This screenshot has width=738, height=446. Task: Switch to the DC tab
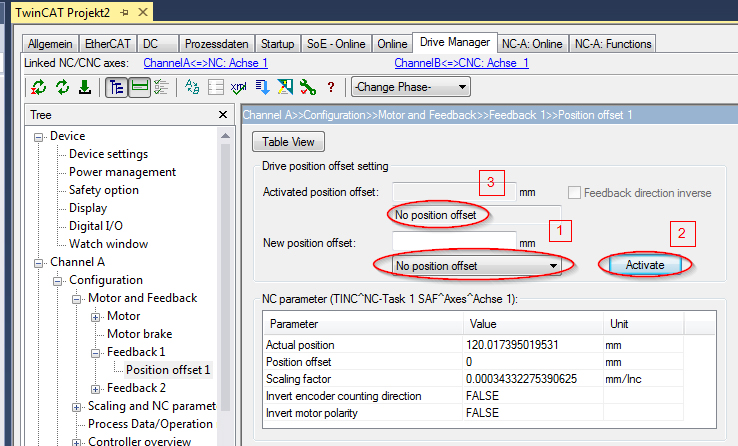click(x=158, y=44)
